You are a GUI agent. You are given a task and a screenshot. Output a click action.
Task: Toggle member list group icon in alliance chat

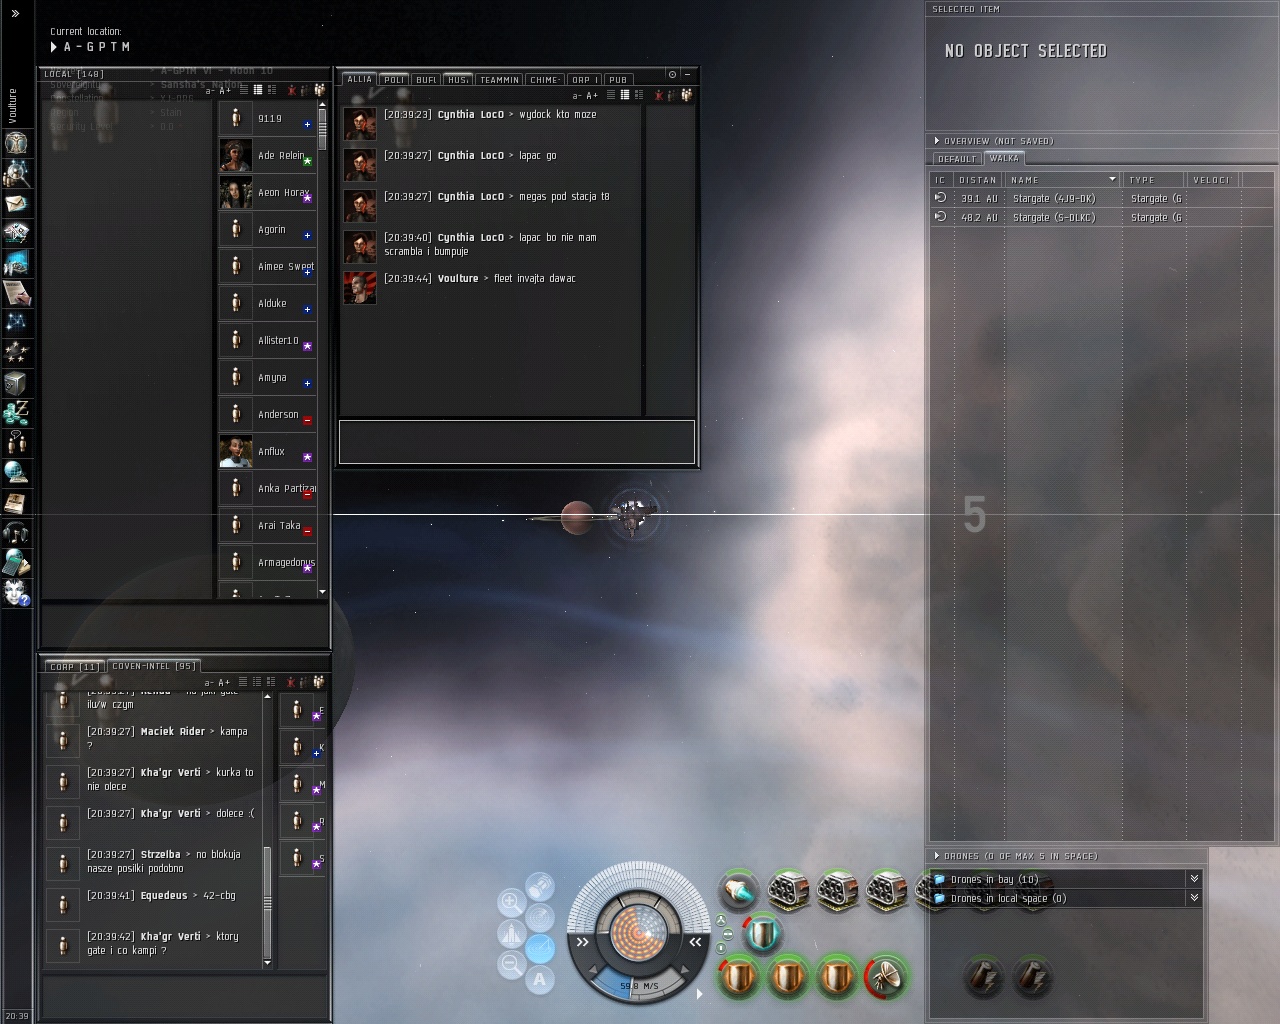point(686,95)
